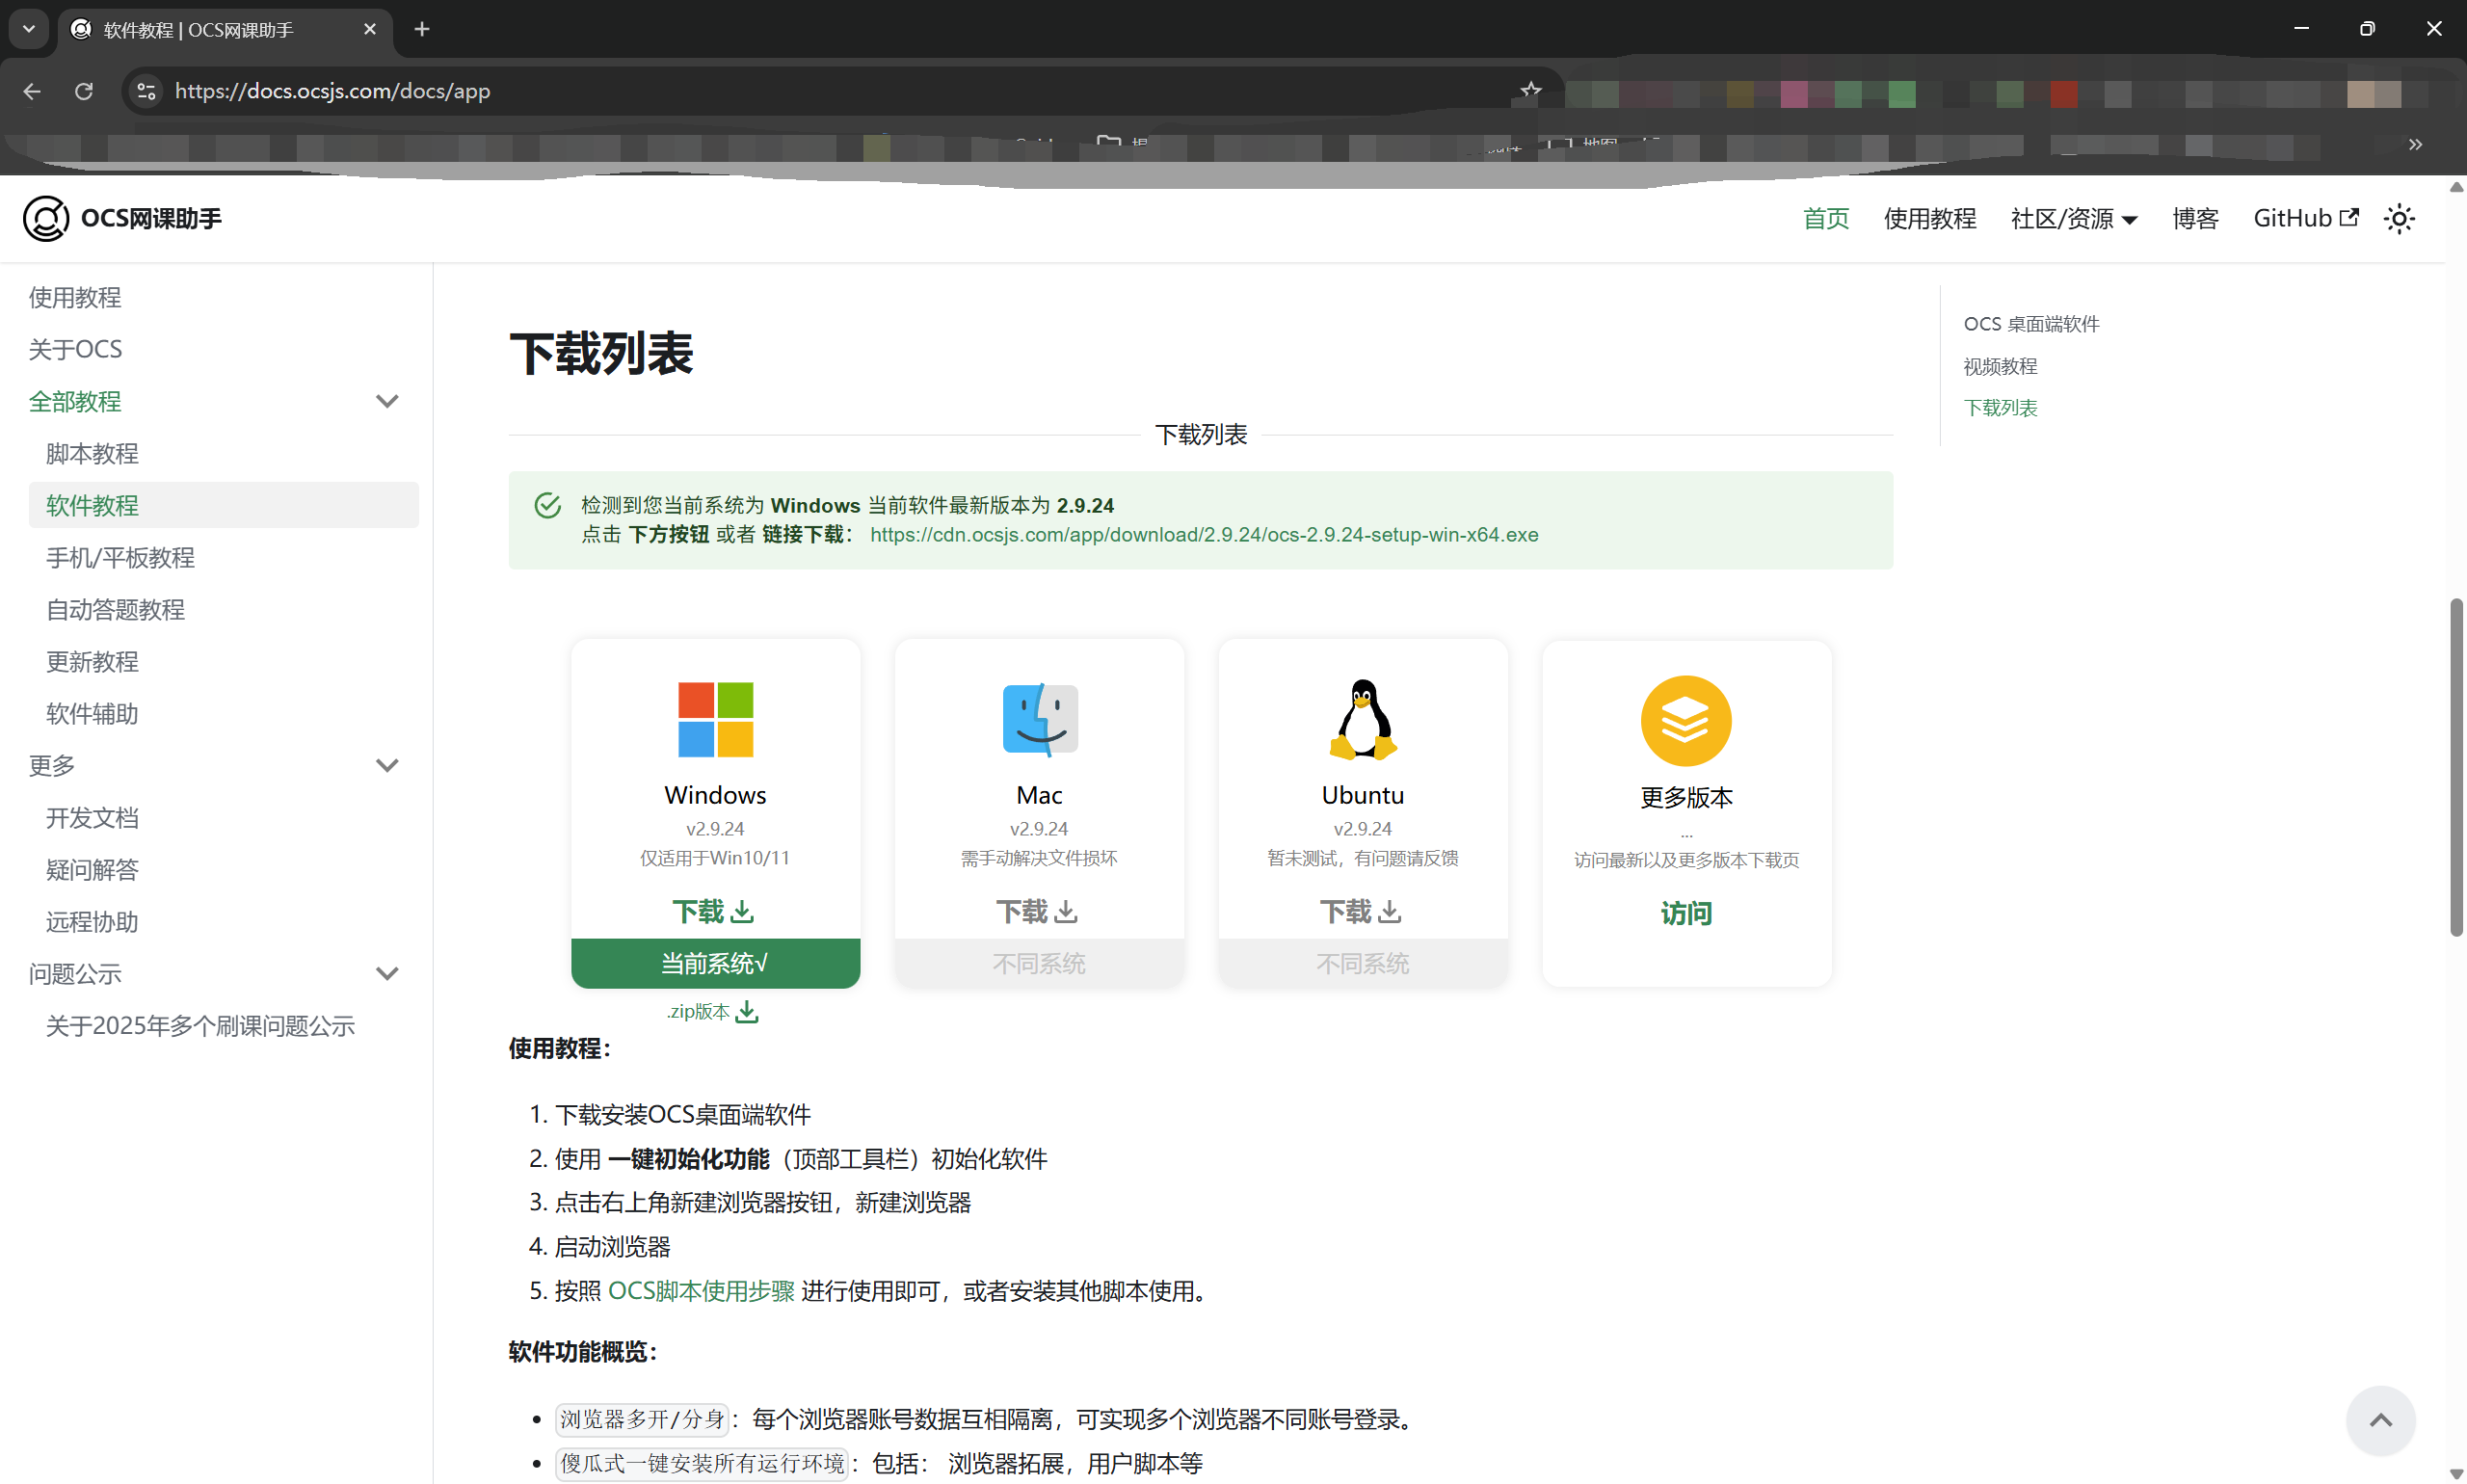Go to 首页 in top navigation
The image size is (2467, 1484).
[1826, 218]
